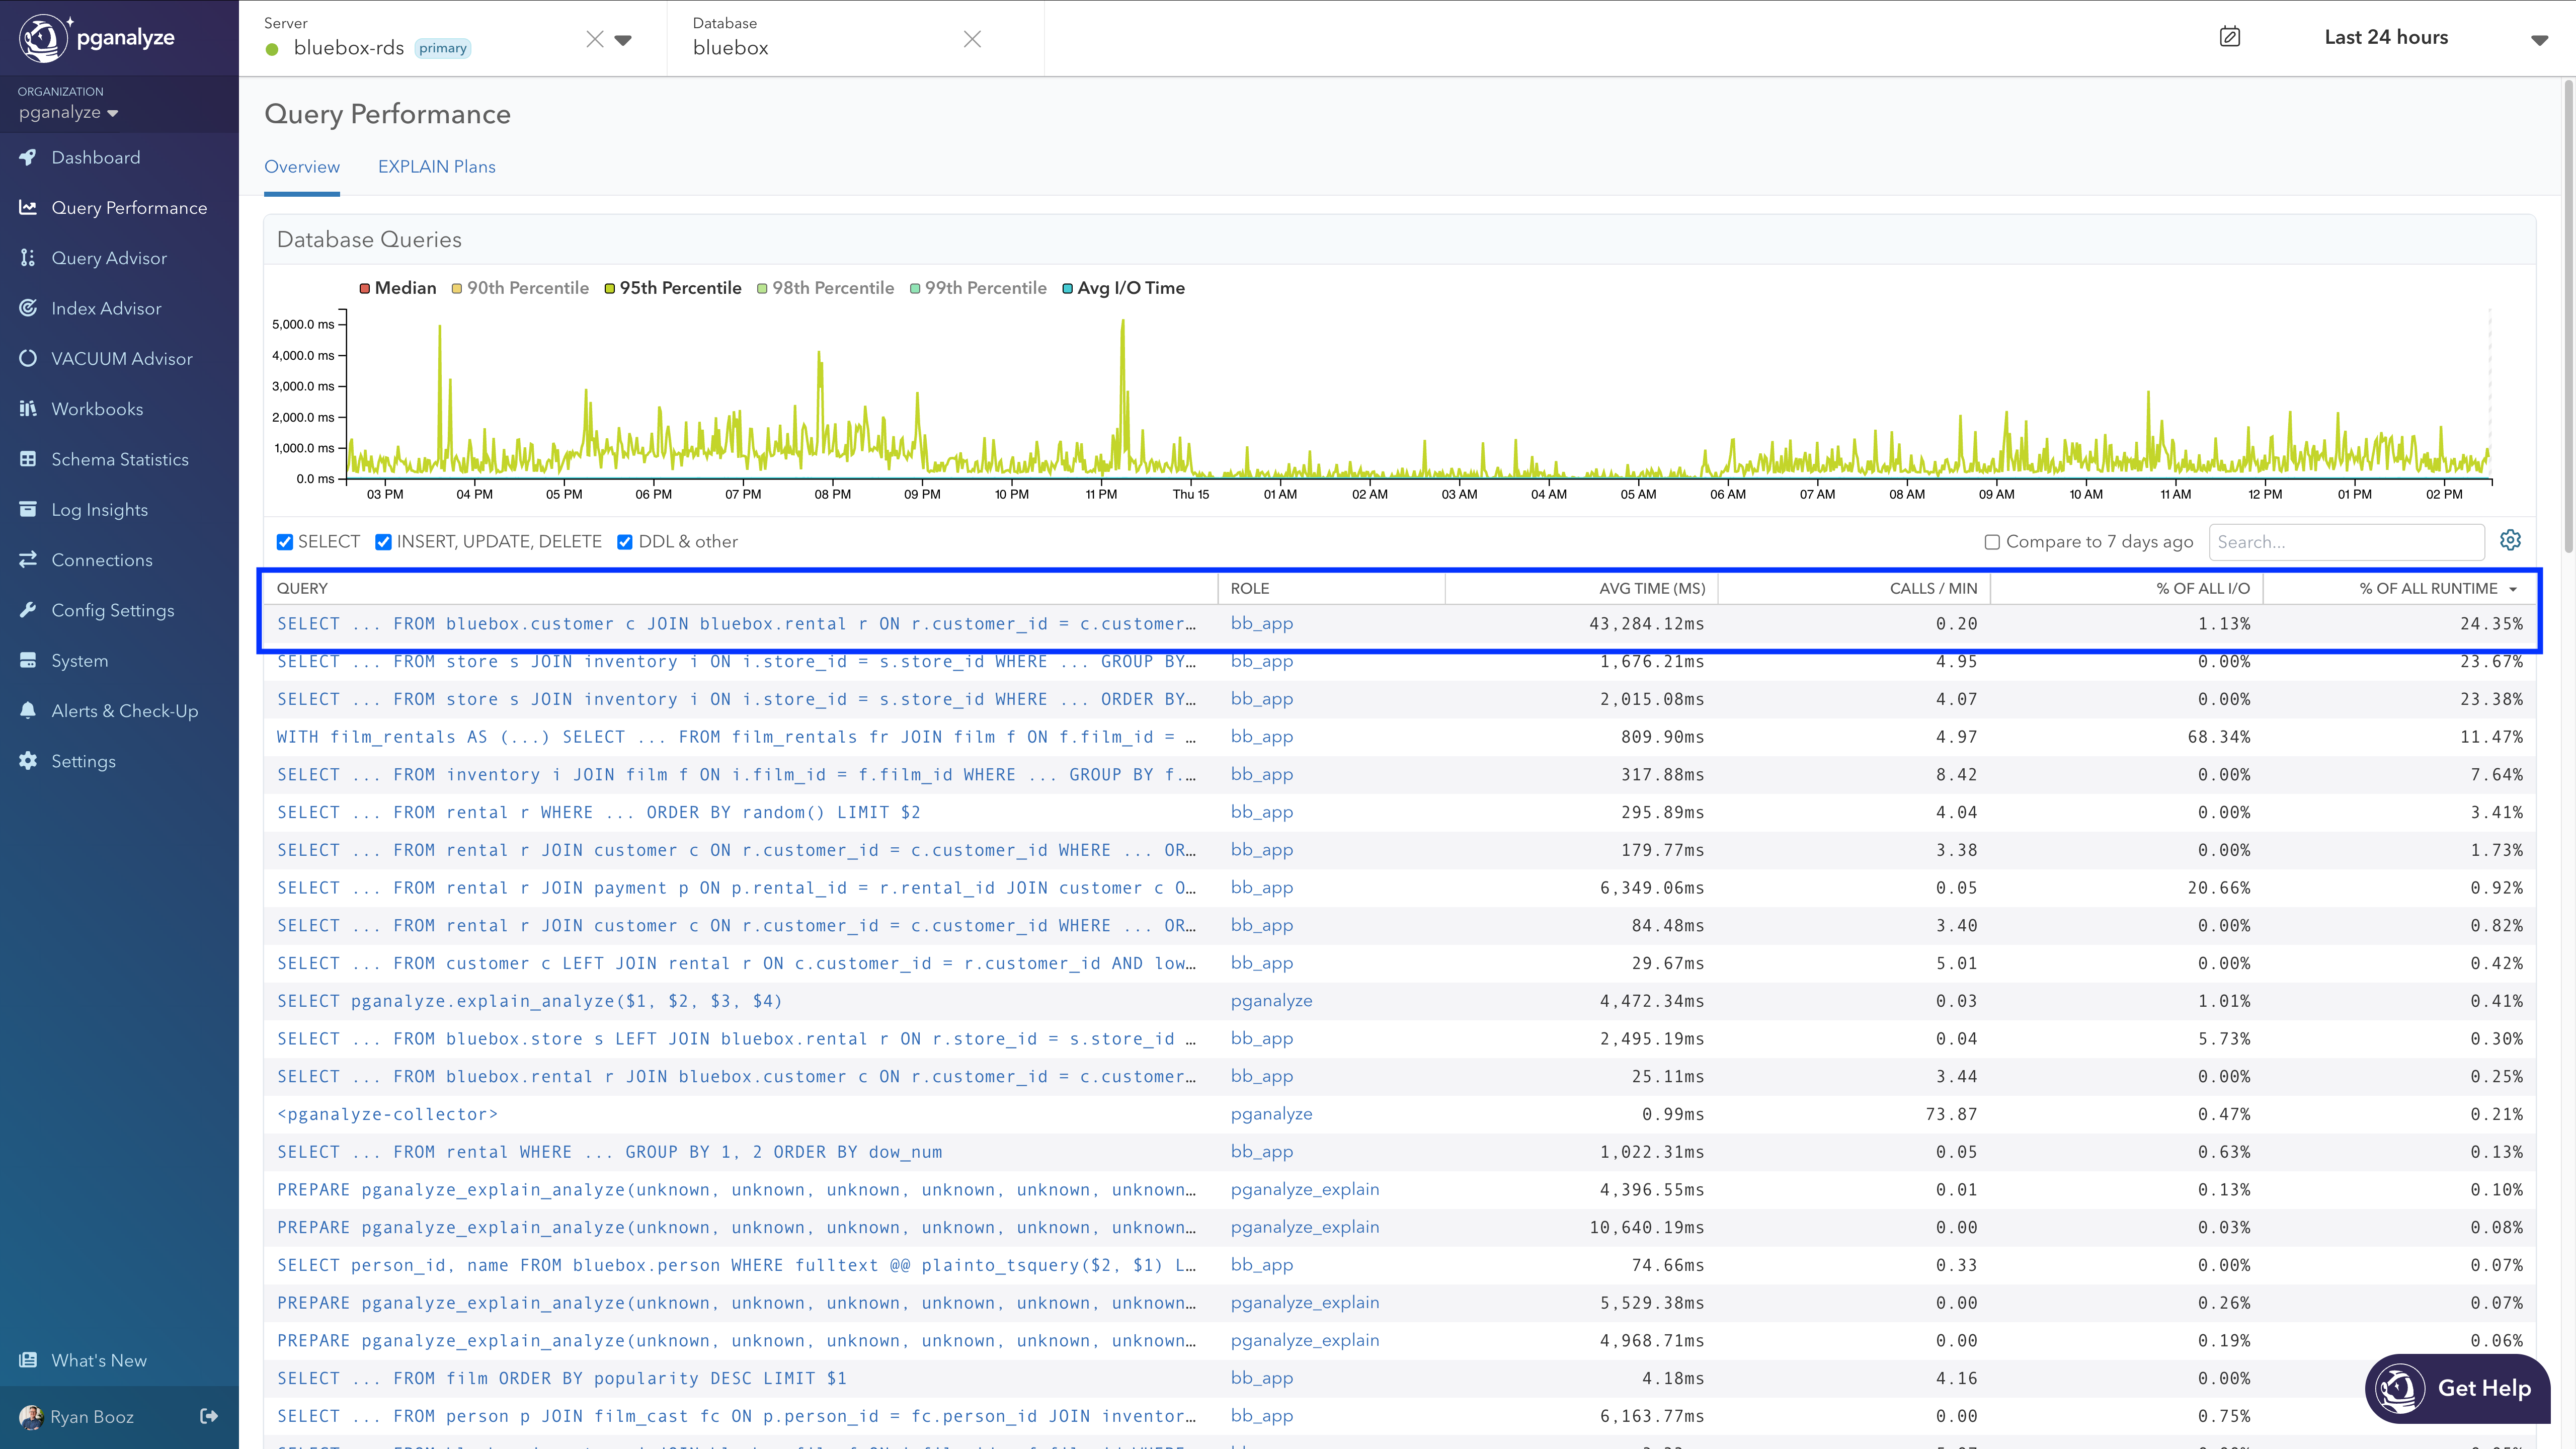Open table settings gear icon
The height and width of the screenshot is (1449, 2576).
2510,540
